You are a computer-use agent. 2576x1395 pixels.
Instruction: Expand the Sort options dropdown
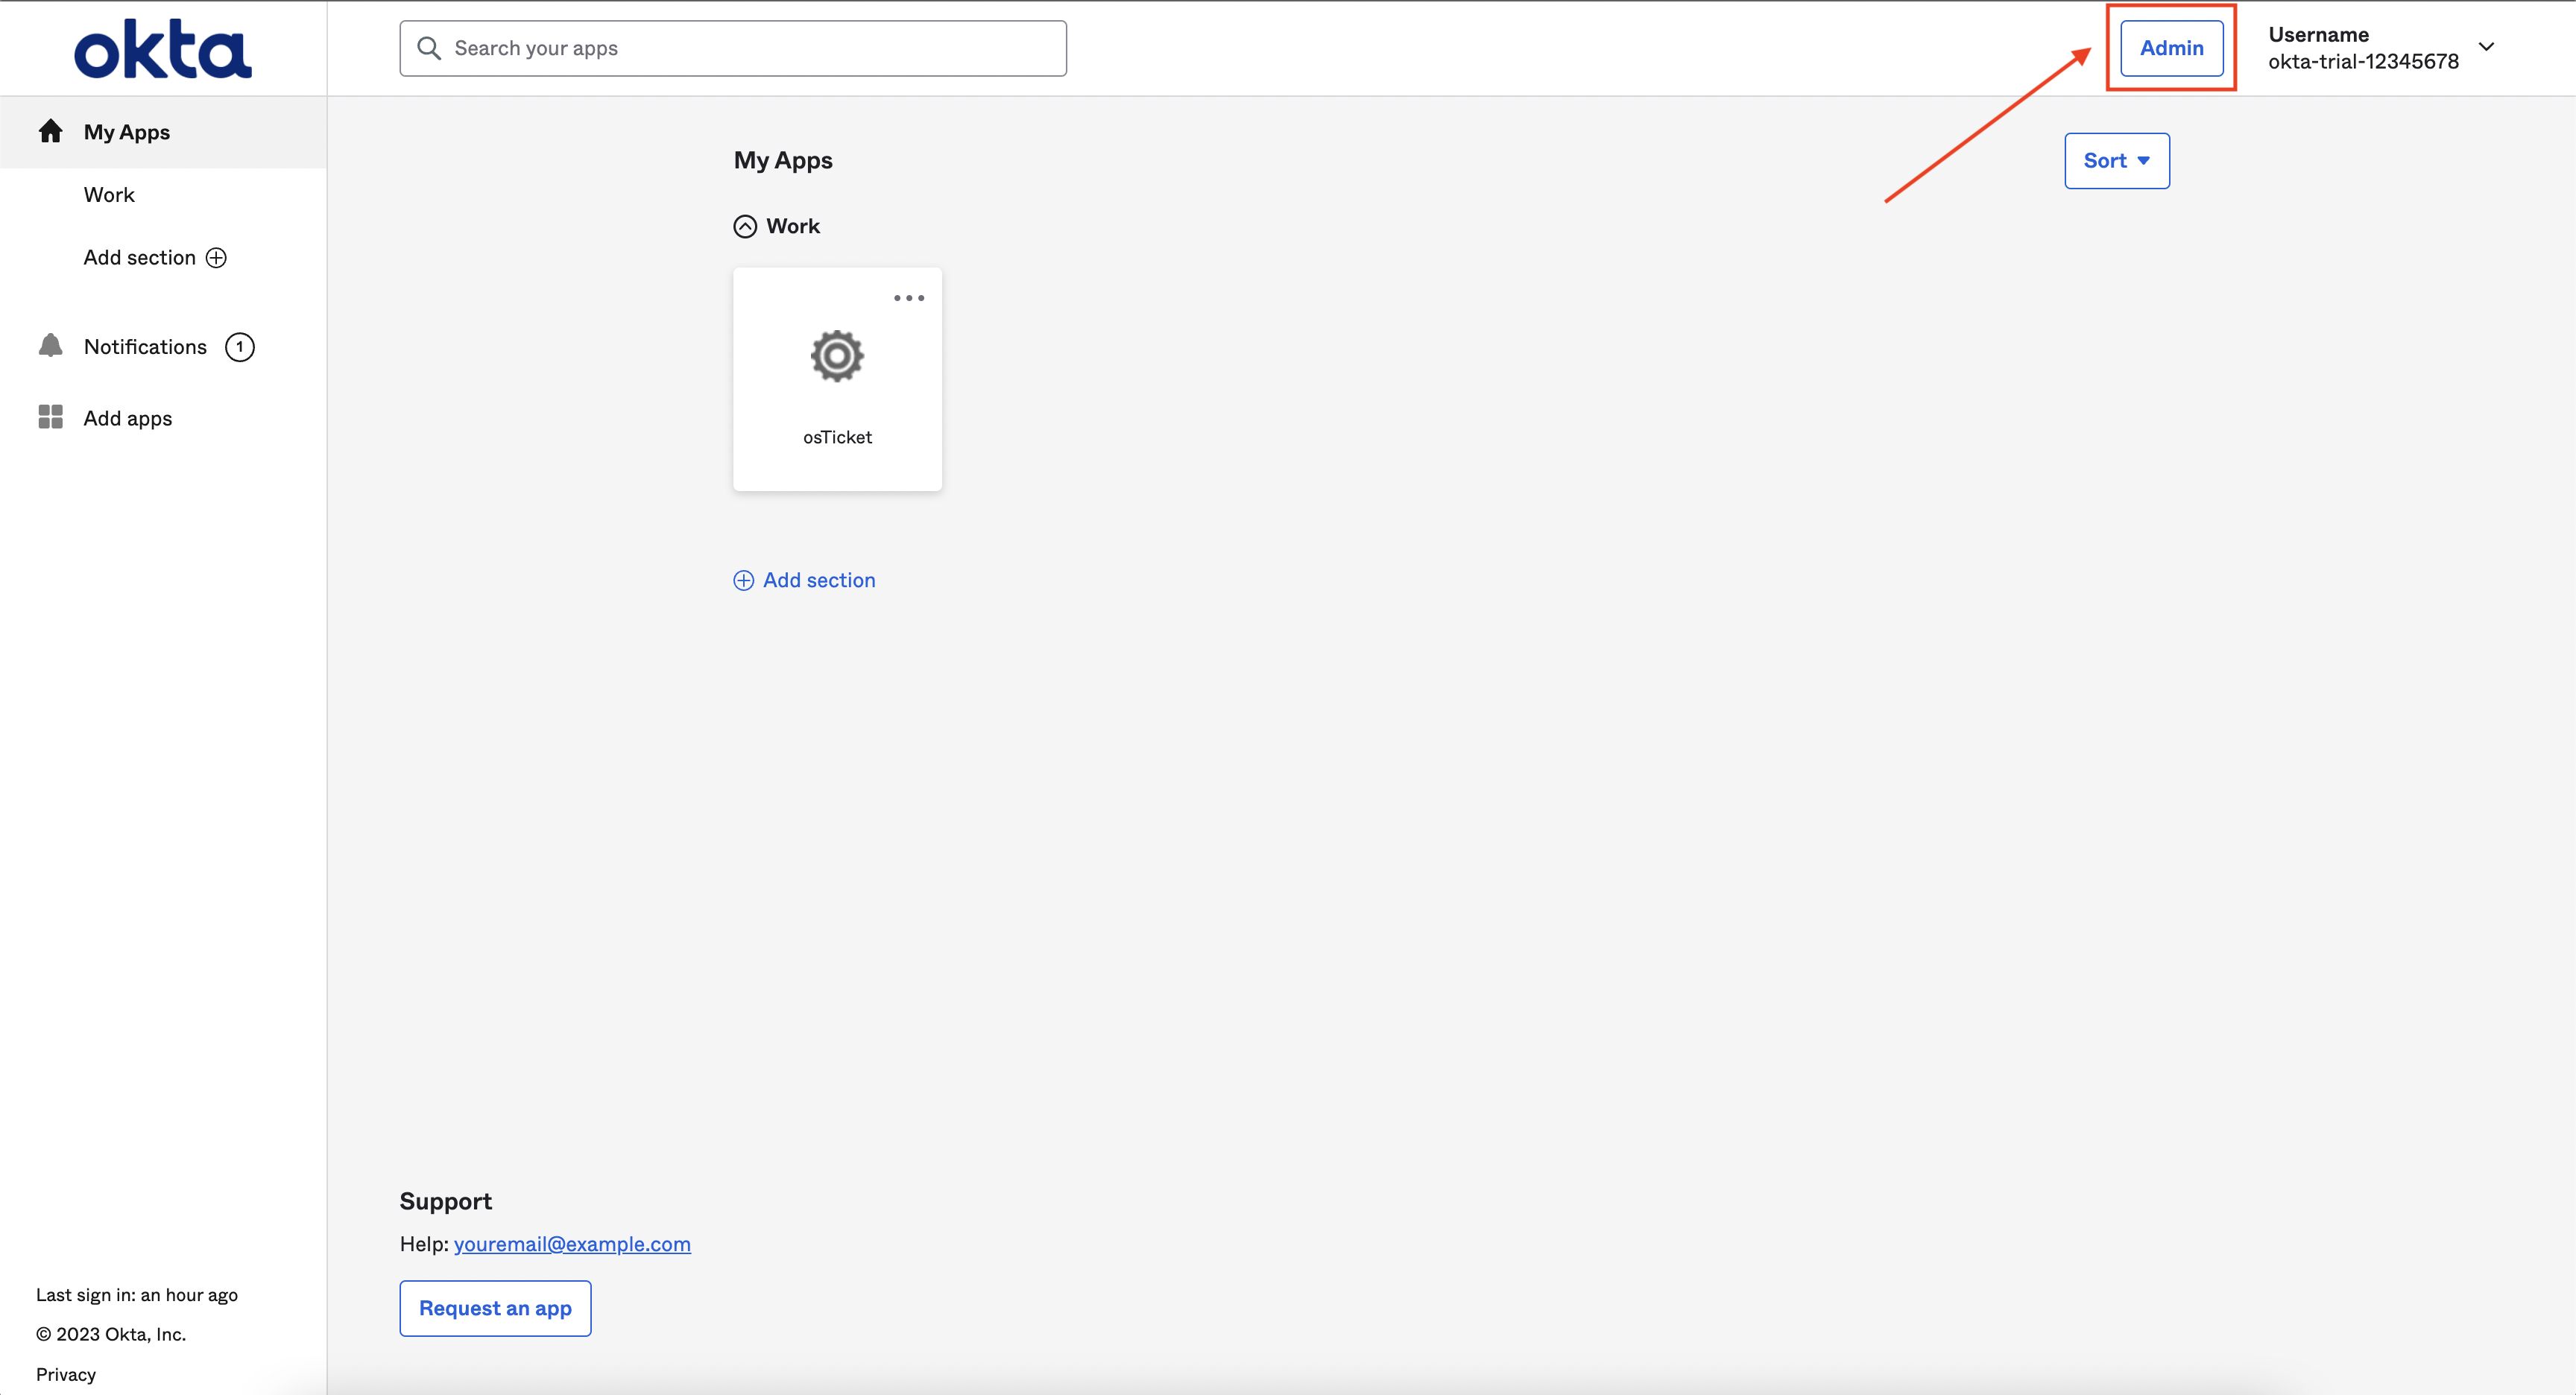pos(2118,159)
